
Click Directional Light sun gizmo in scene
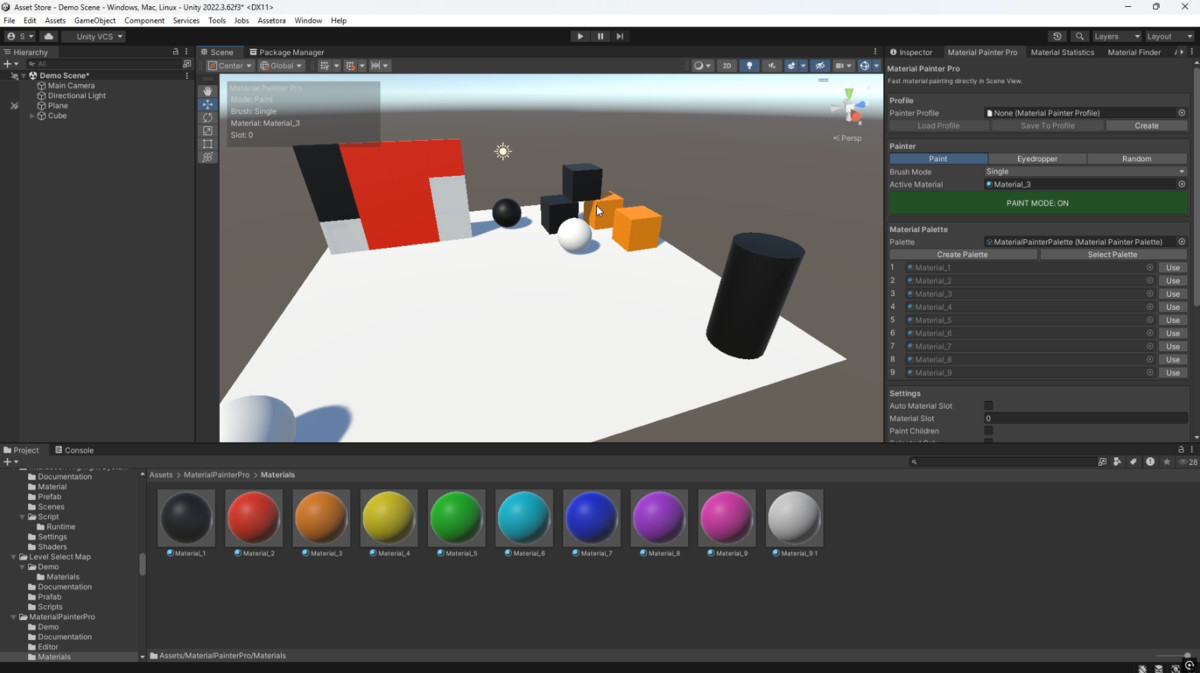click(503, 151)
